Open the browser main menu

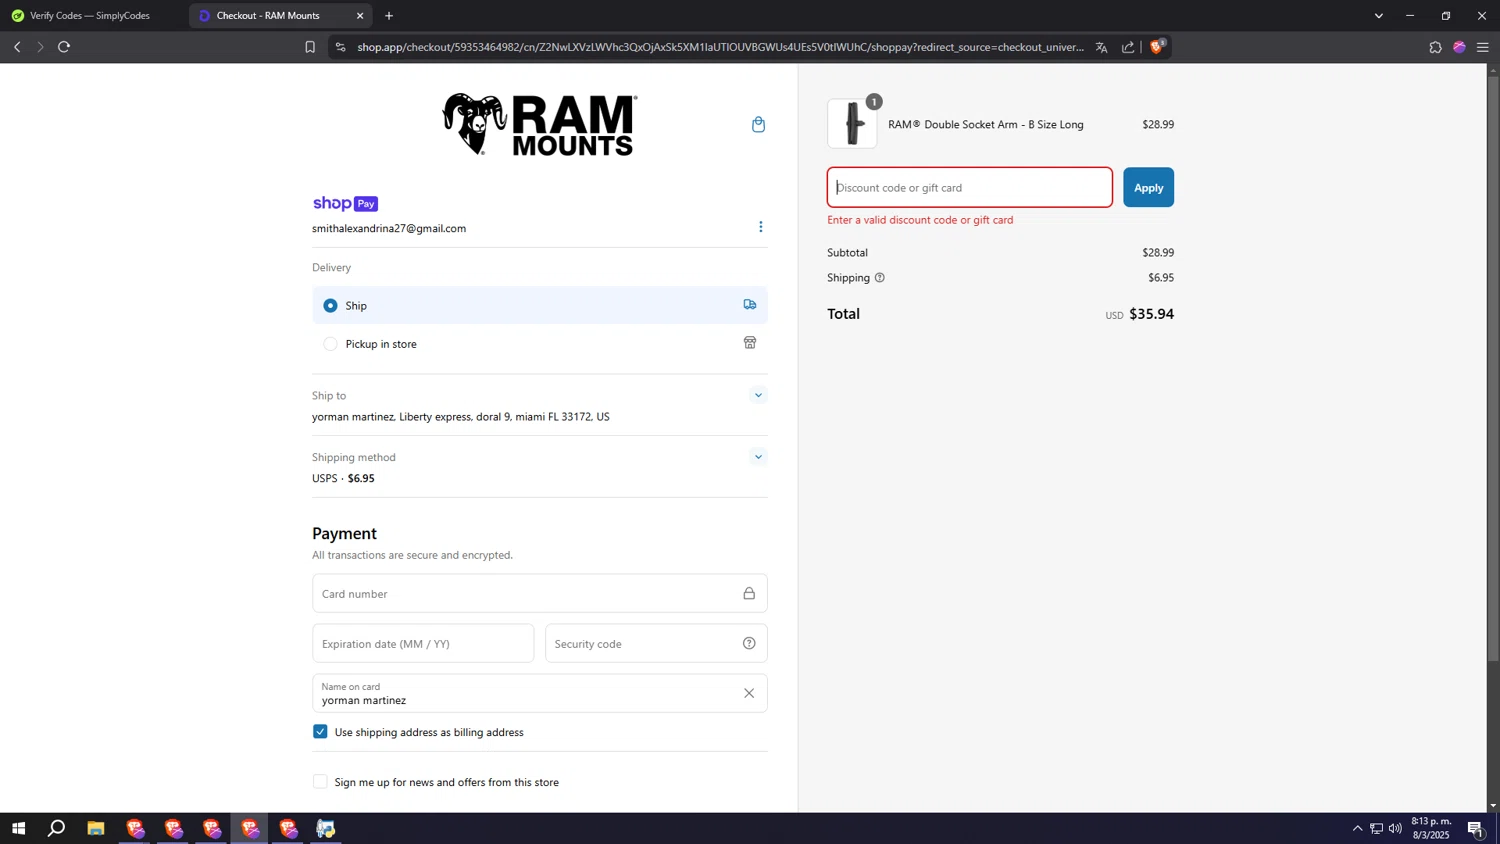1482,47
